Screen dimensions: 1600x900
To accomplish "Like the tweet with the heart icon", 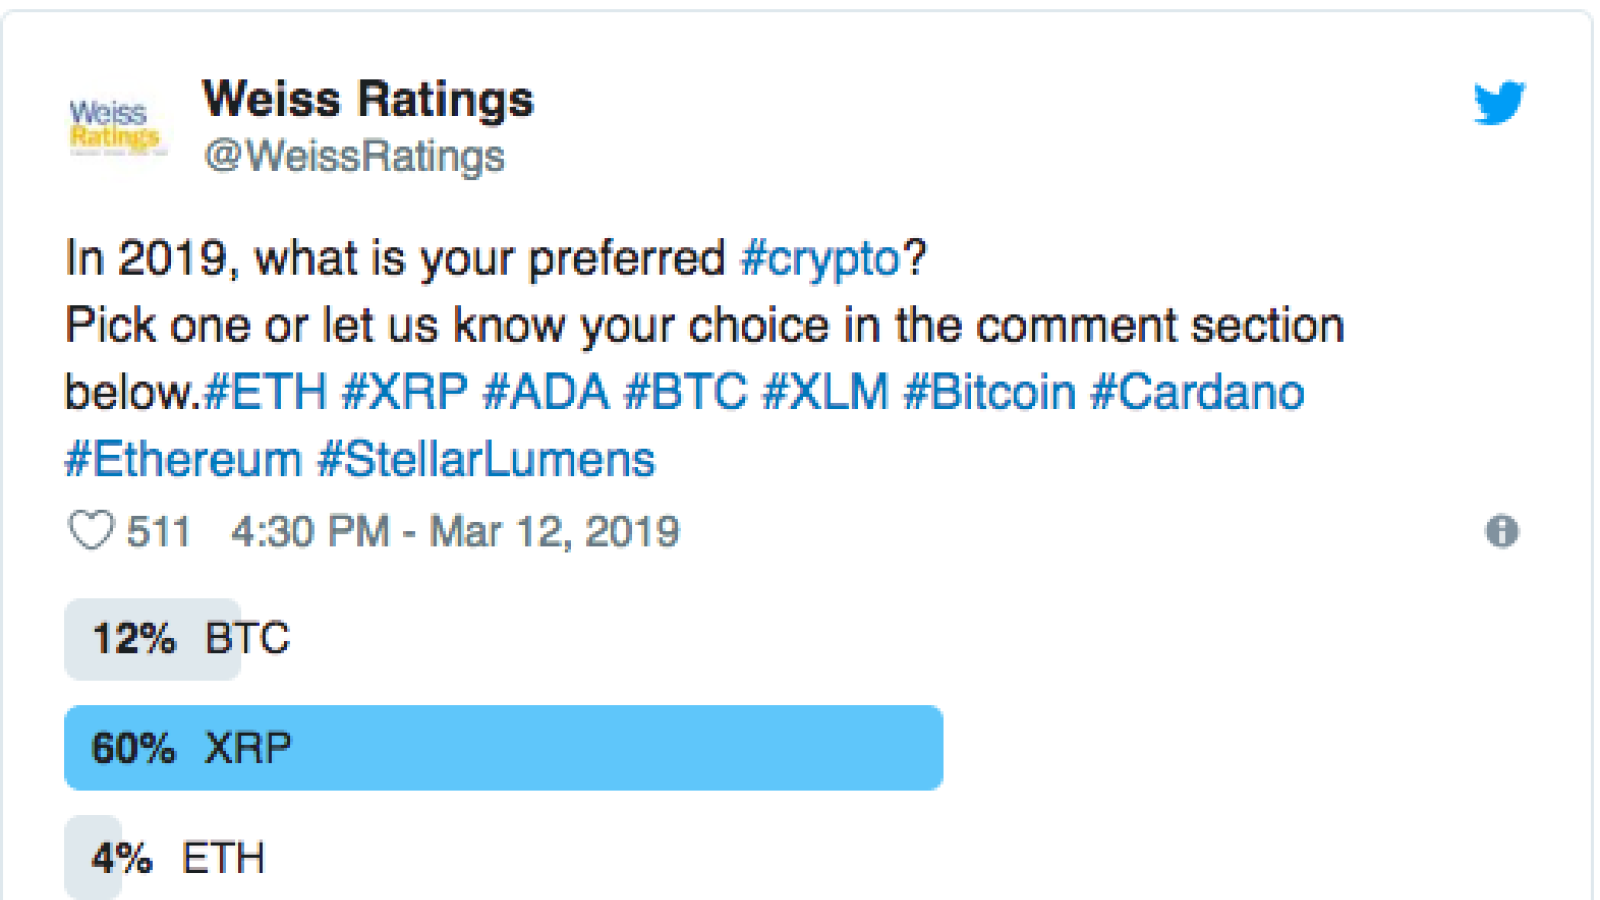I will click(x=91, y=531).
